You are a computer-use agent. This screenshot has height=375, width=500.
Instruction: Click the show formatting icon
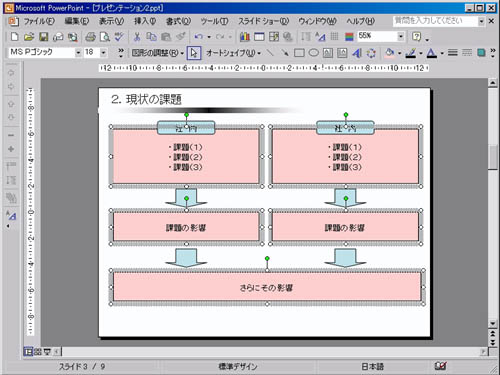pyautogui.click(x=320, y=37)
